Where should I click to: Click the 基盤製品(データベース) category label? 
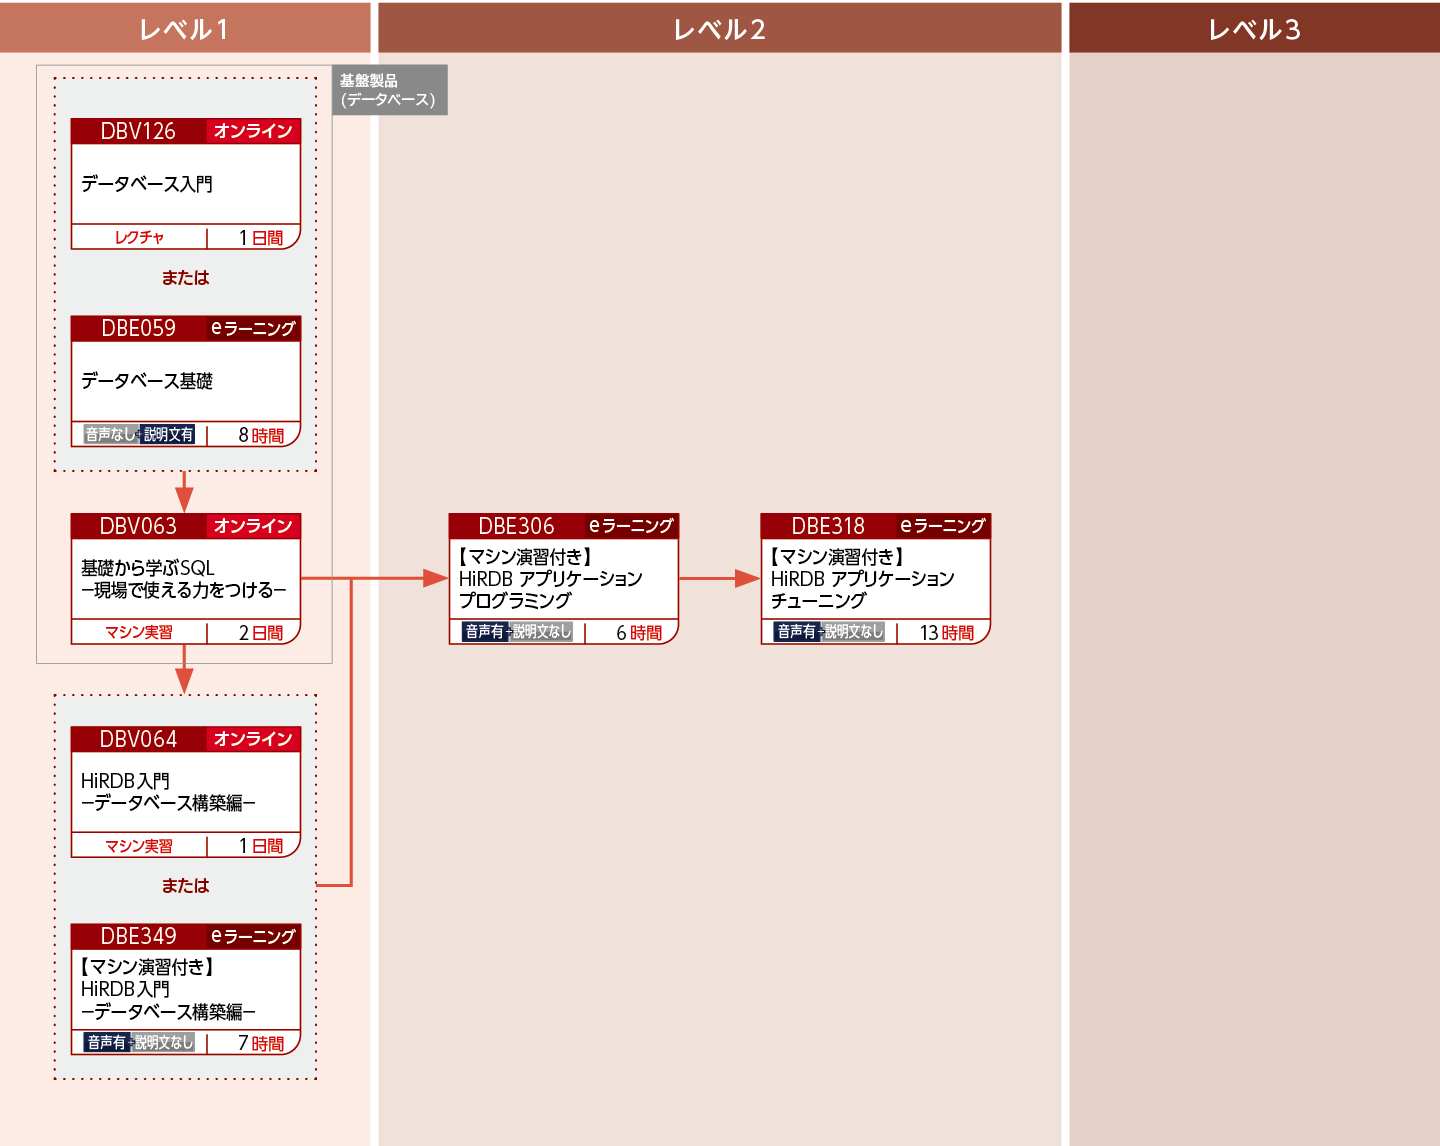tap(390, 90)
